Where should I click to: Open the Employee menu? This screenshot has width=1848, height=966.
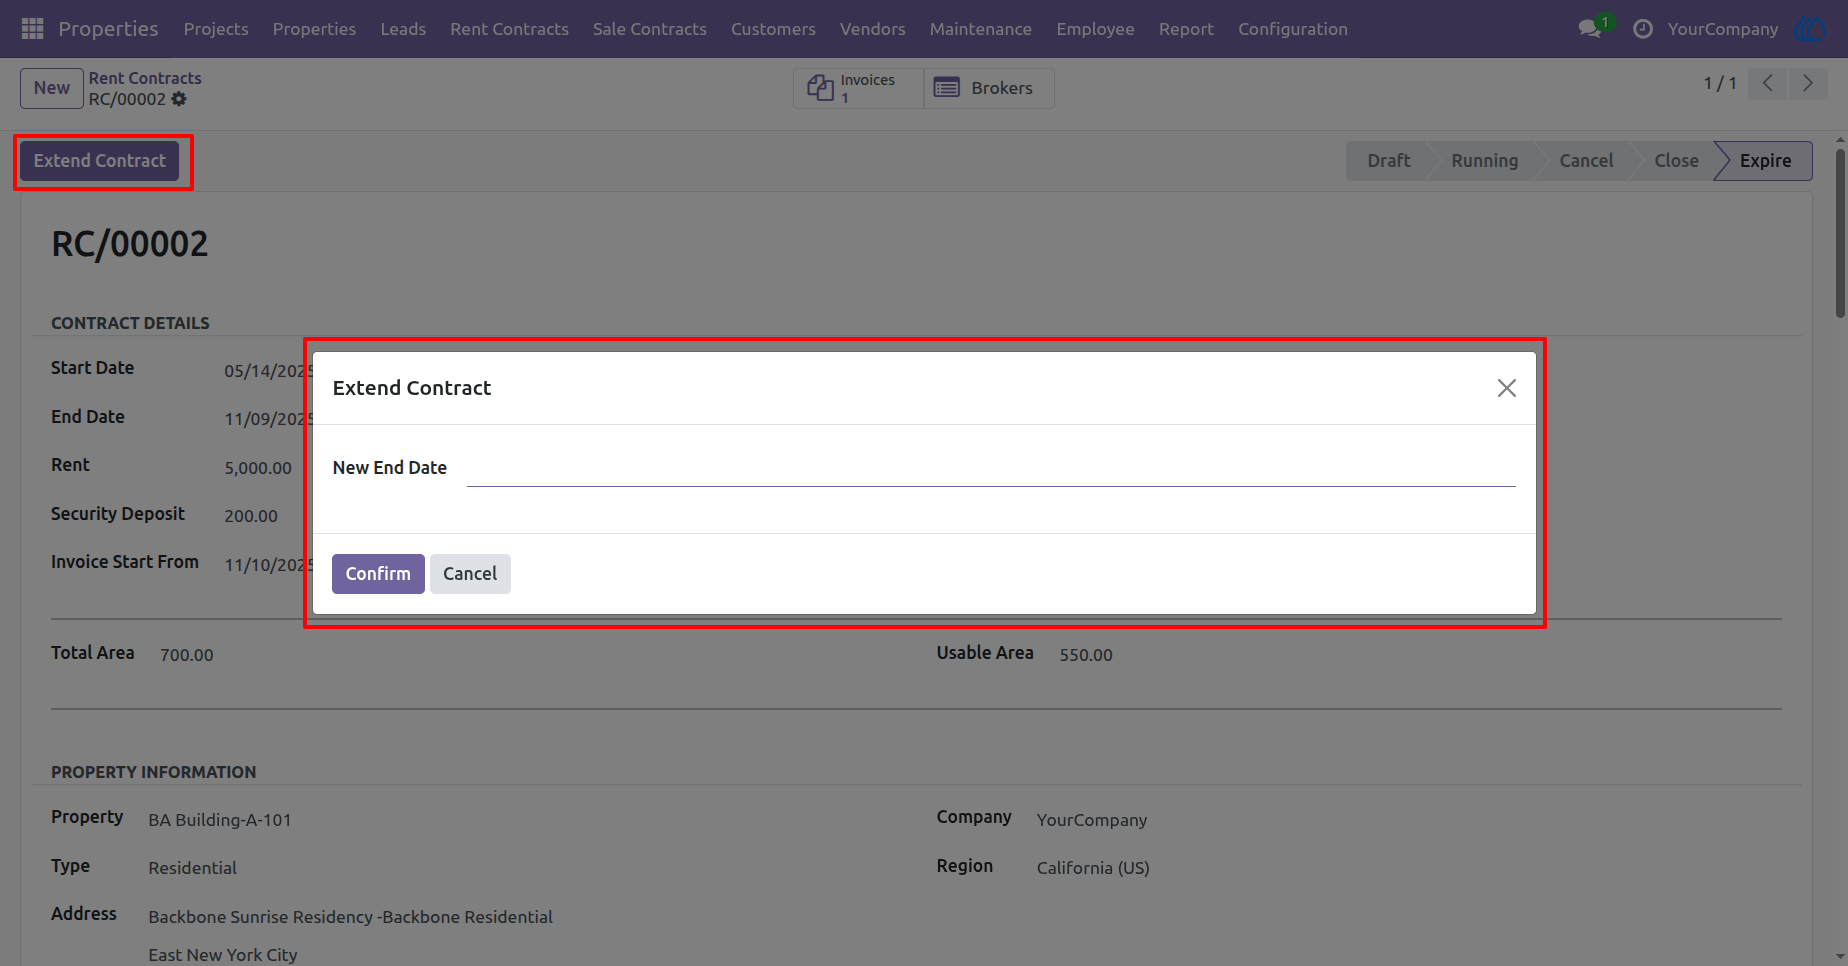click(1096, 29)
